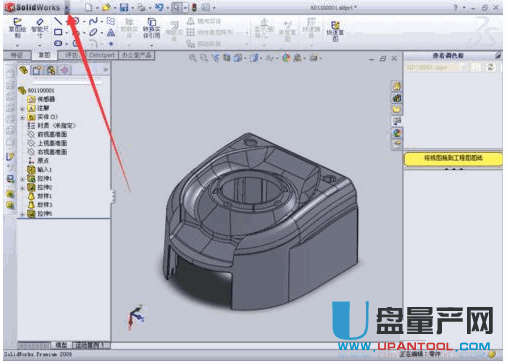Expand the 注解 annotations node
Viewport: 506px width, 363px height.
pos(22,108)
